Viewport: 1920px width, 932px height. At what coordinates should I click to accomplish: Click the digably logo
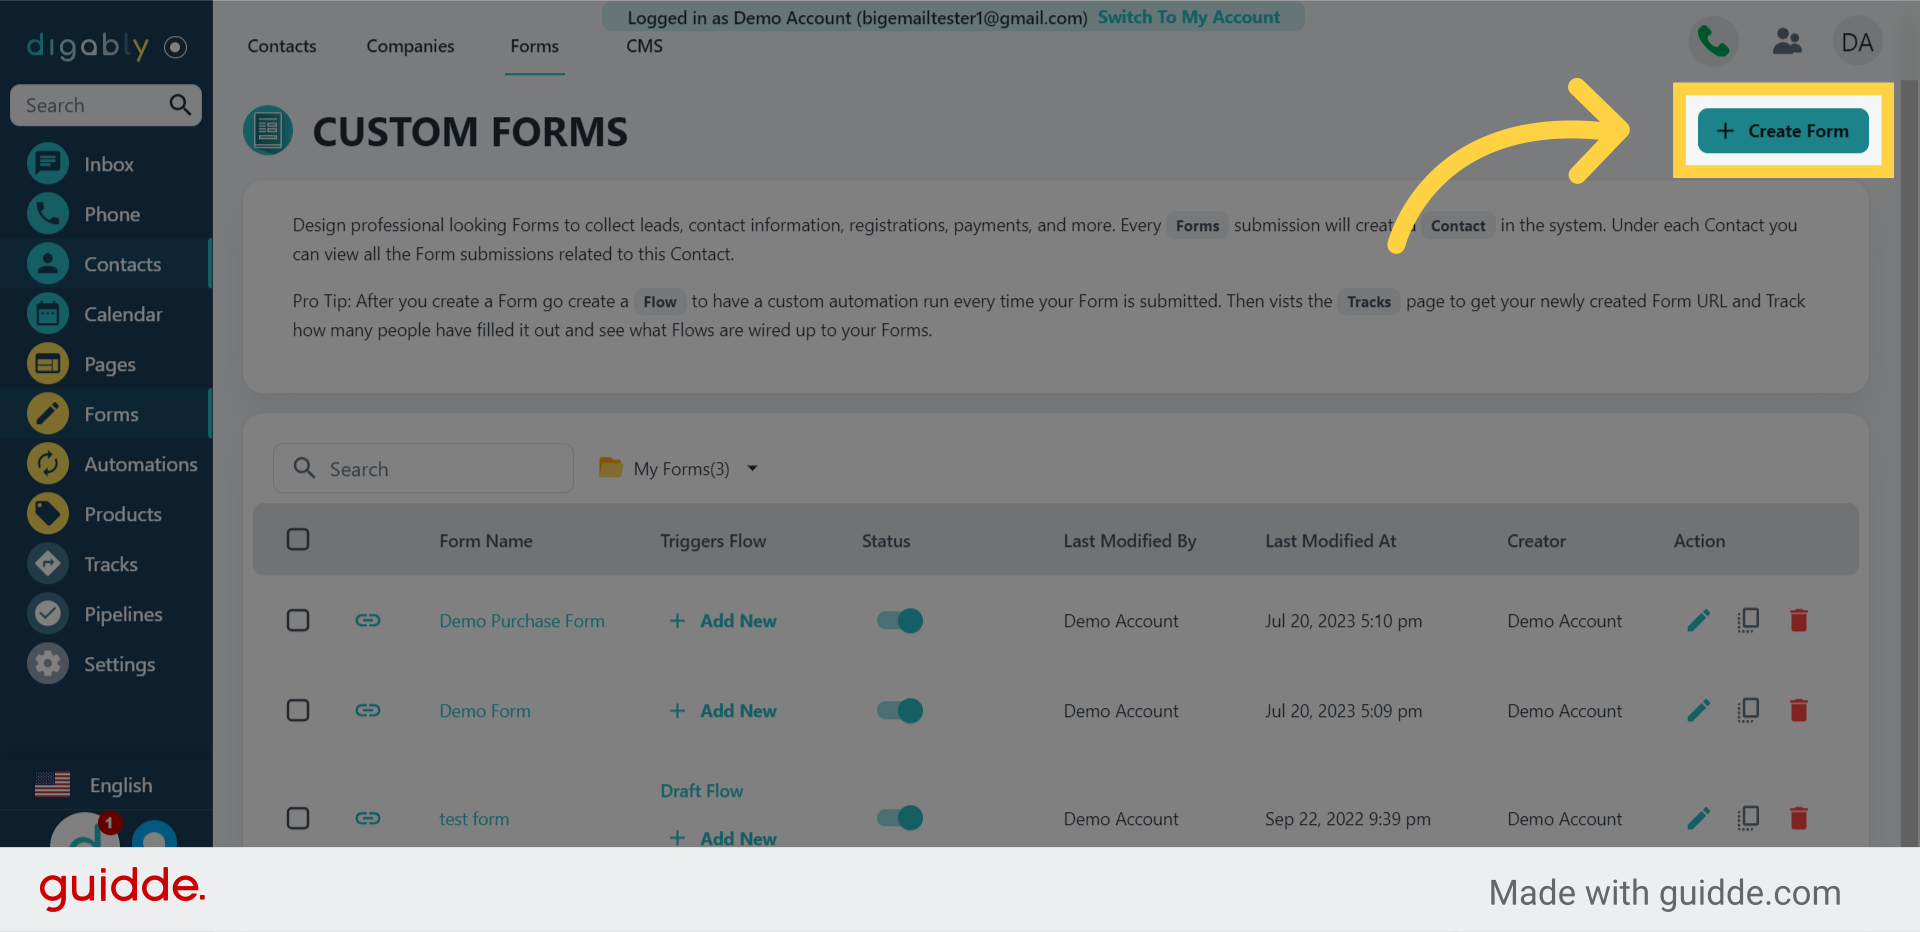pyautogui.click(x=88, y=46)
